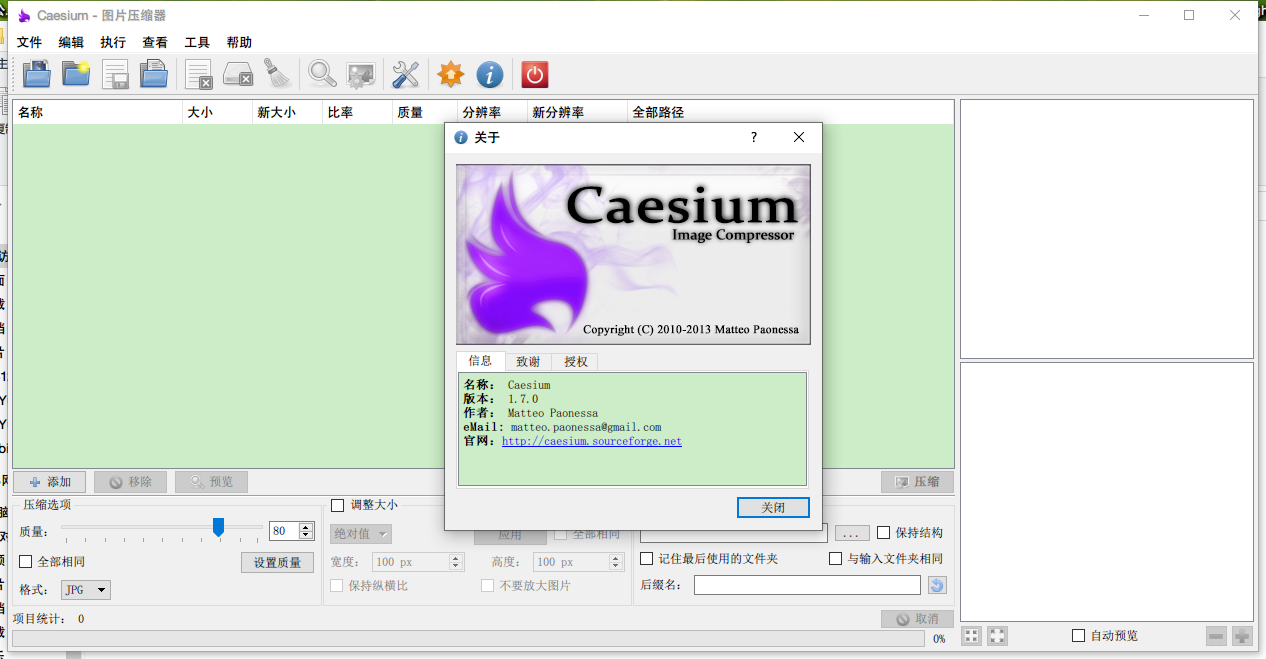Select the Add Pictures toolbar icon
Image resolution: width=1266 pixels, height=659 pixels.
pyautogui.click(x=36, y=74)
